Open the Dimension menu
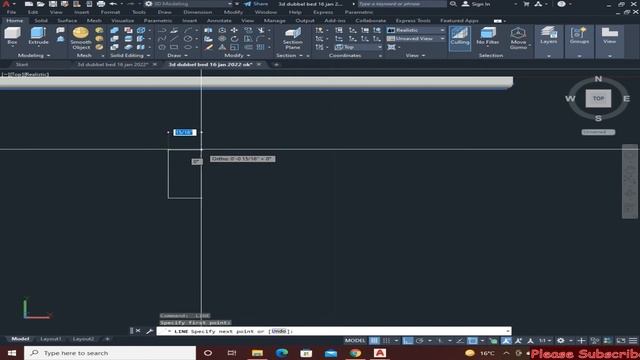Image resolution: width=640 pixels, height=360 pixels. tap(198, 12)
